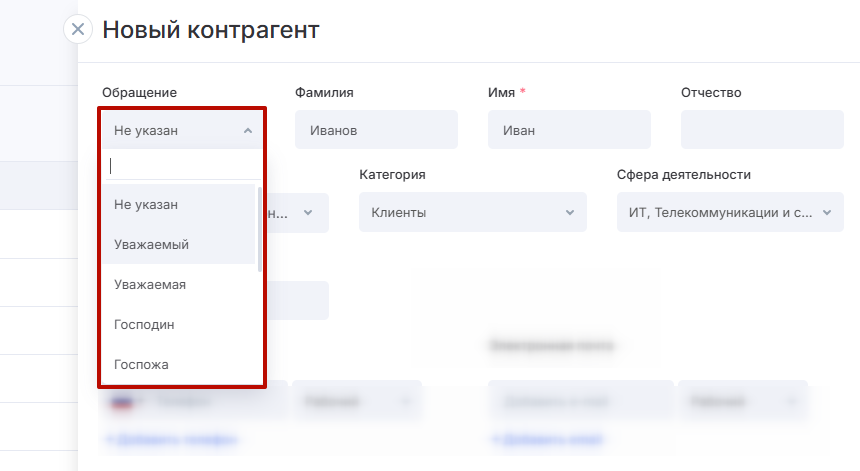Choose Уважаемый from the dropdown list
Viewport: 860px width, 471px height.
151,244
